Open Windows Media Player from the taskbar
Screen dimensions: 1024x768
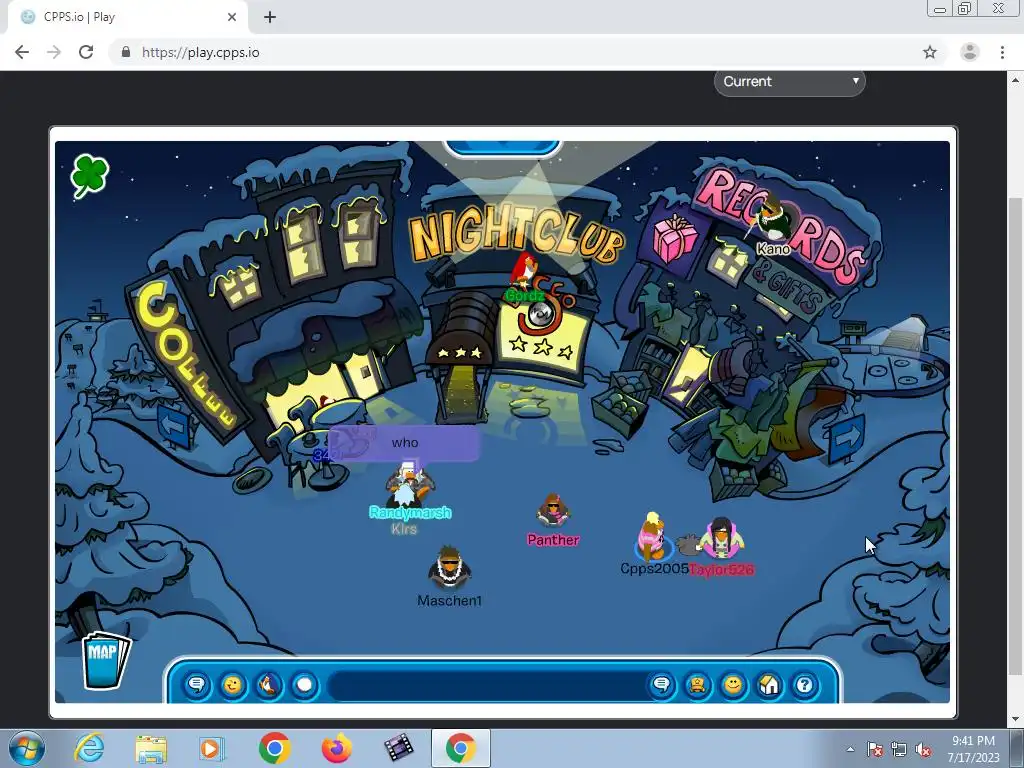click(x=212, y=748)
